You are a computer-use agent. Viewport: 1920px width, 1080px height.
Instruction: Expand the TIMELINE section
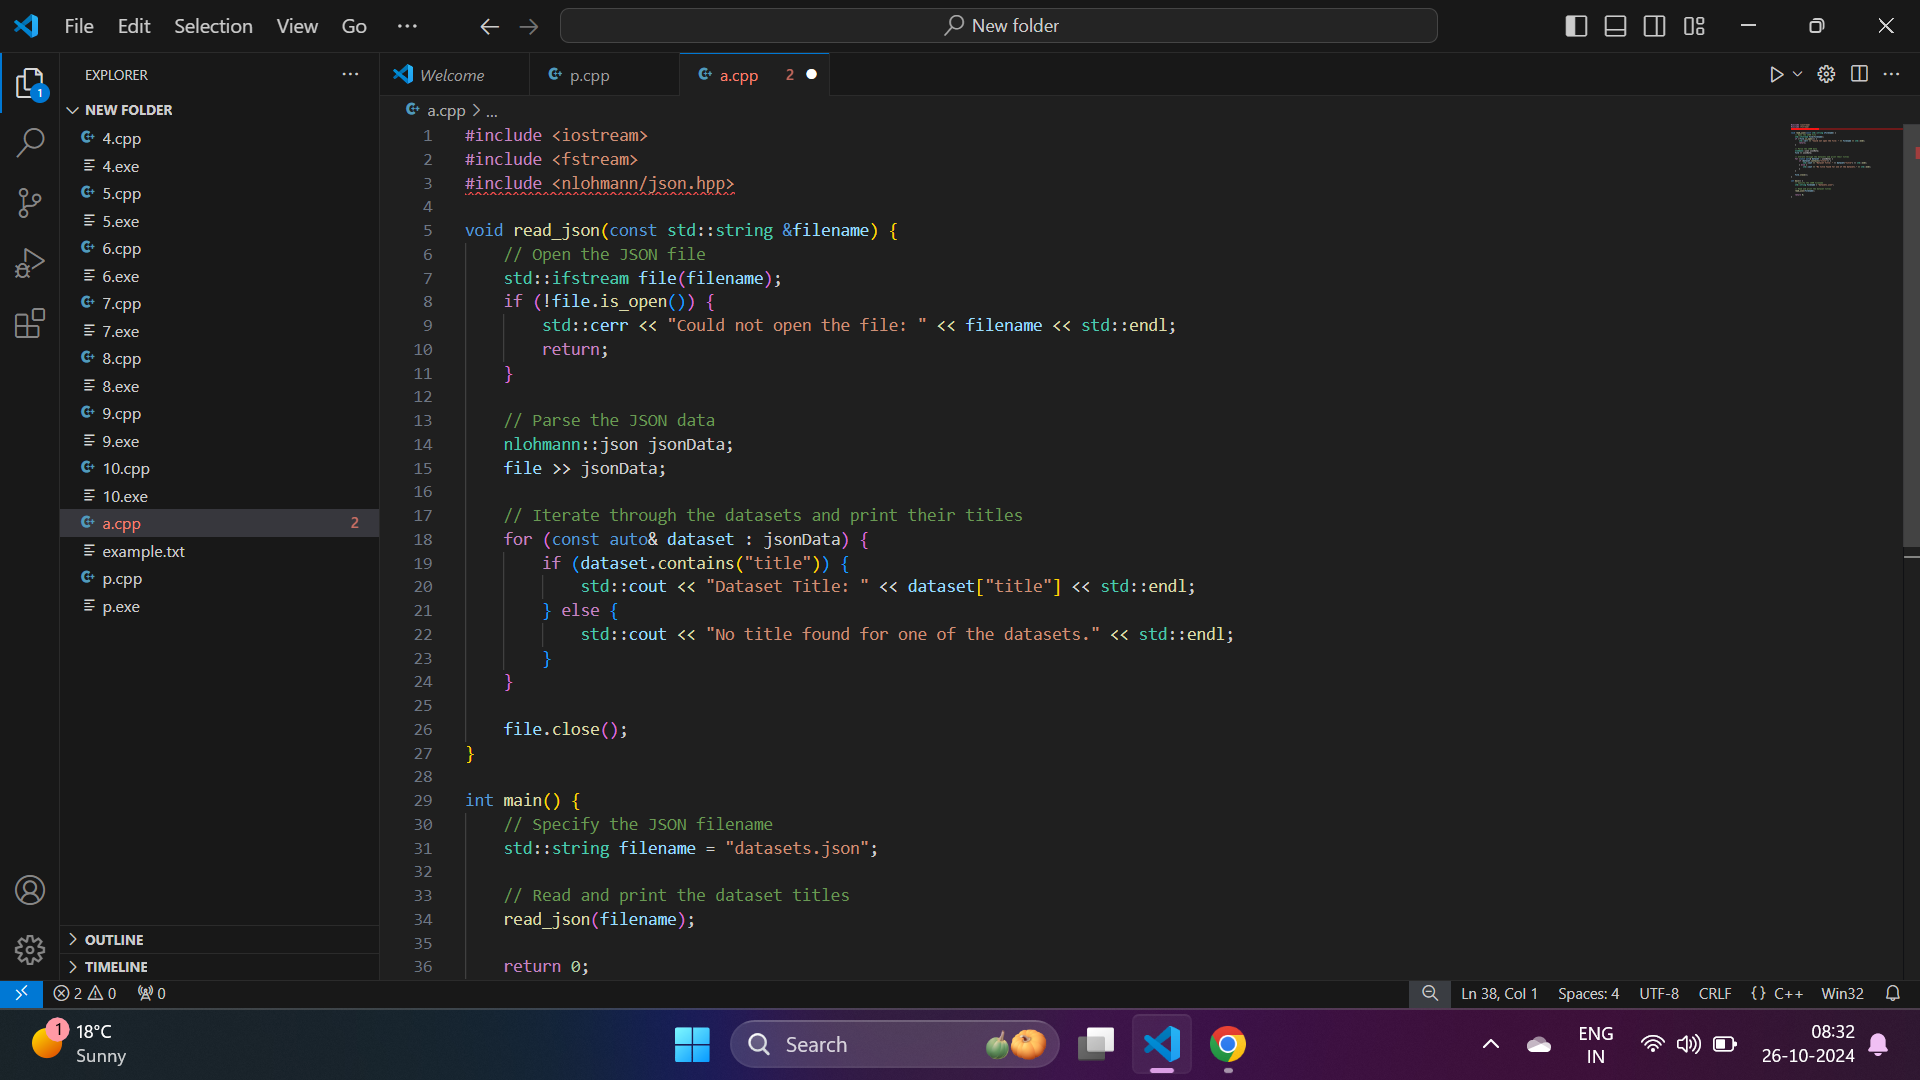(116, 967)
